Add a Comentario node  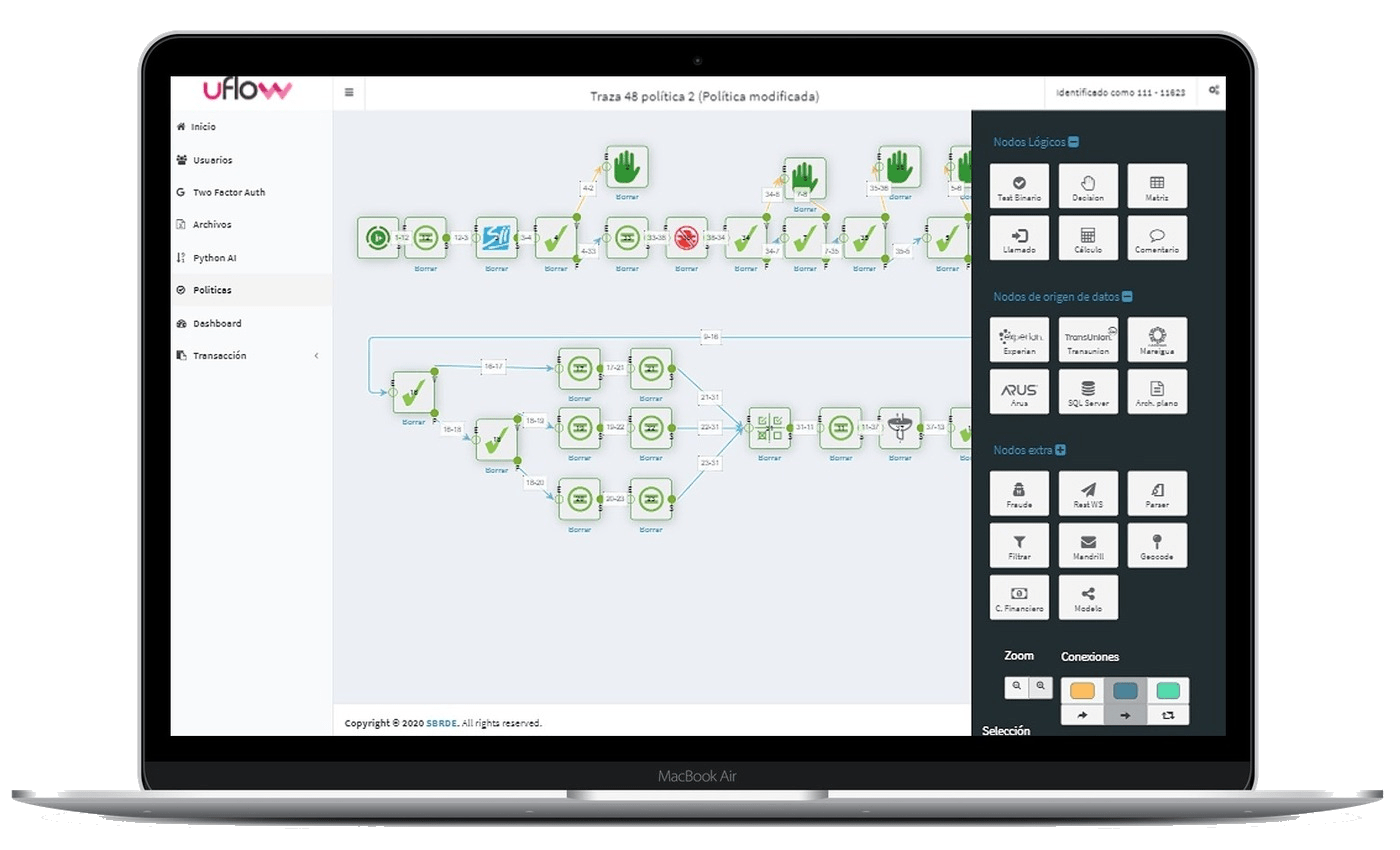click(x=1157, y=237)
